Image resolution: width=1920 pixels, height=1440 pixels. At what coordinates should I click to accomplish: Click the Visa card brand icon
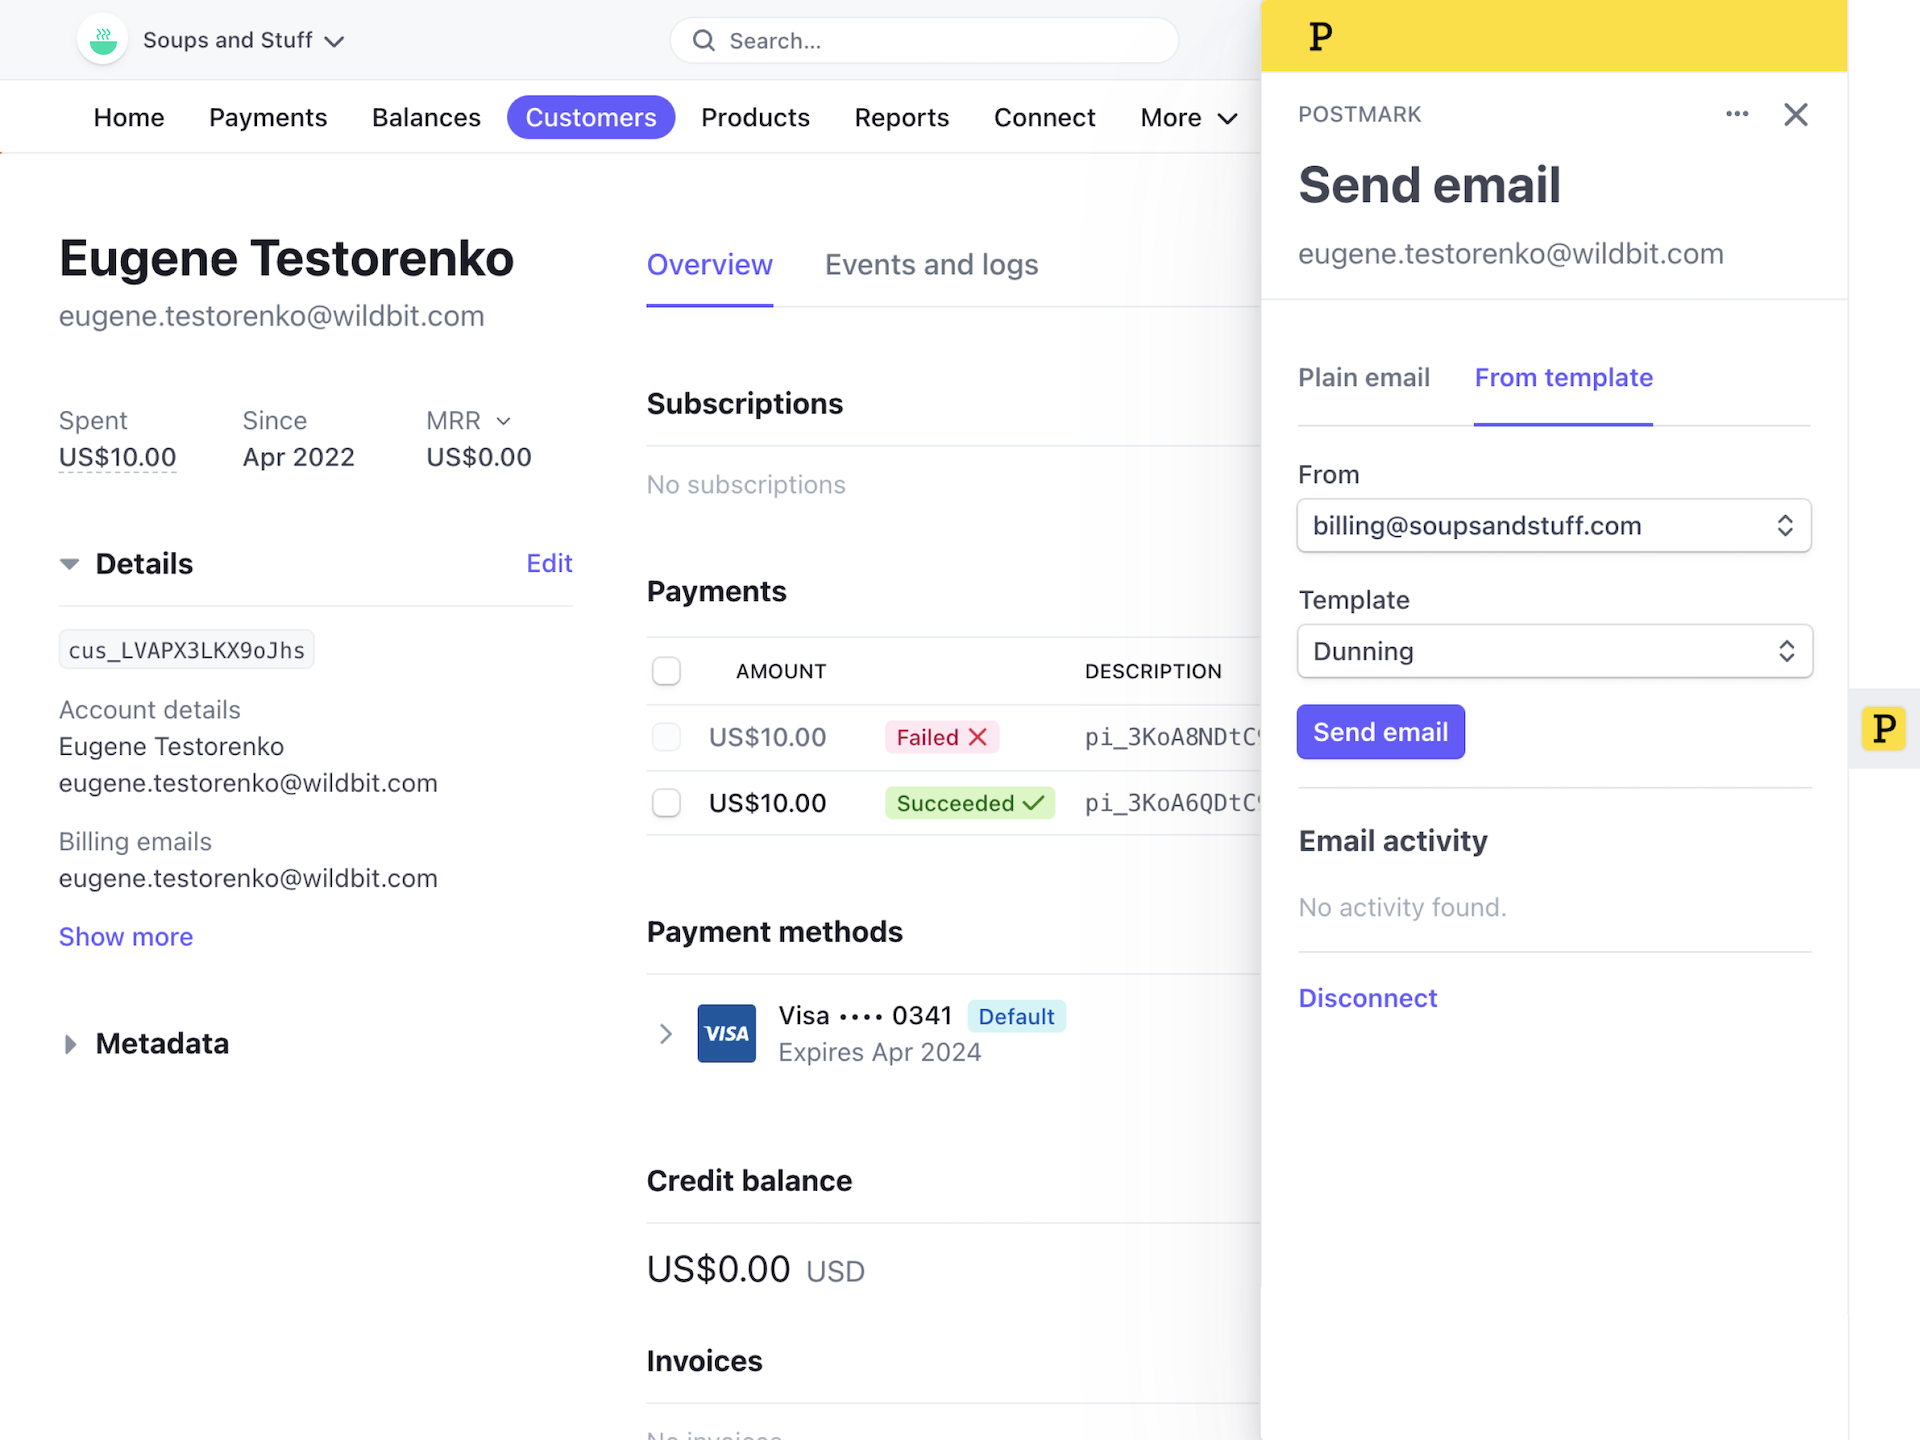pyautogui.click(x=727, y=1033)
